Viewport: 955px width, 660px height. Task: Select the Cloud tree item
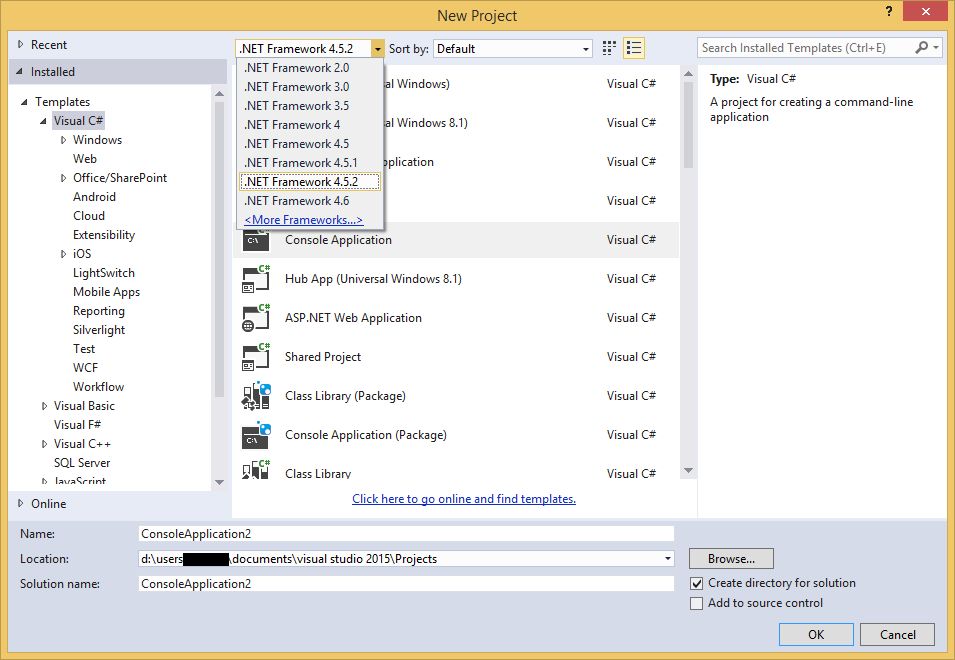[89, 216]
